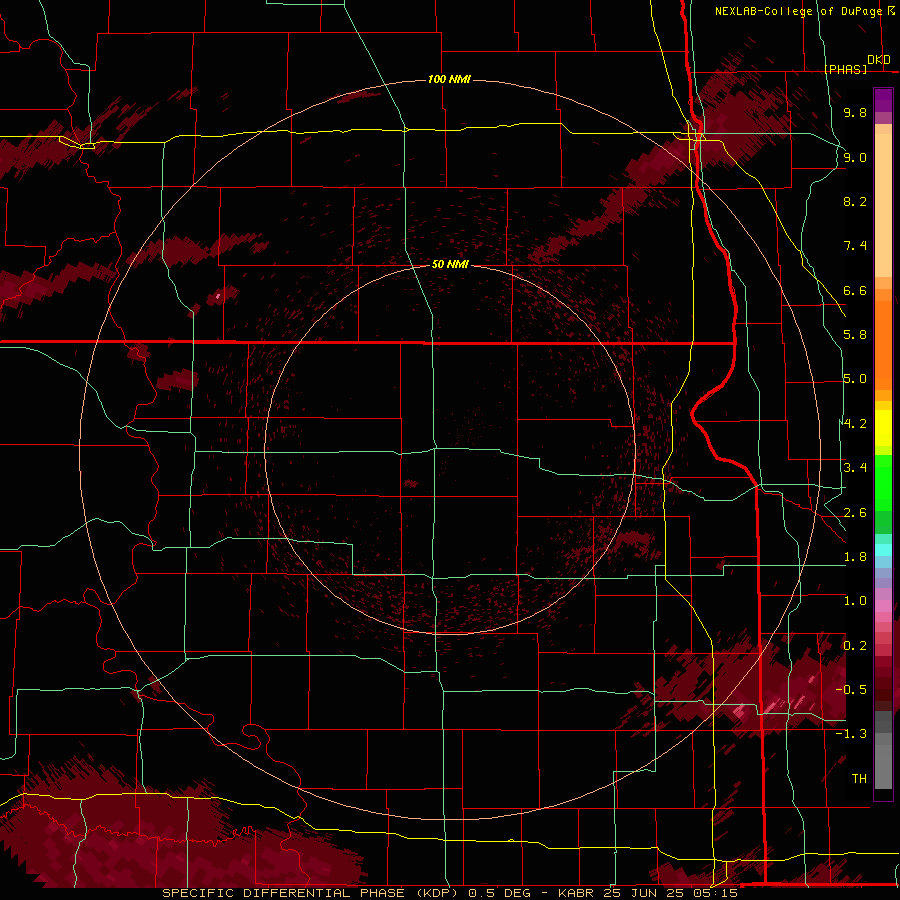Click the 0.2 value on the scale
The height and width of the screenshot is (900, 900).
pos(855,646)
